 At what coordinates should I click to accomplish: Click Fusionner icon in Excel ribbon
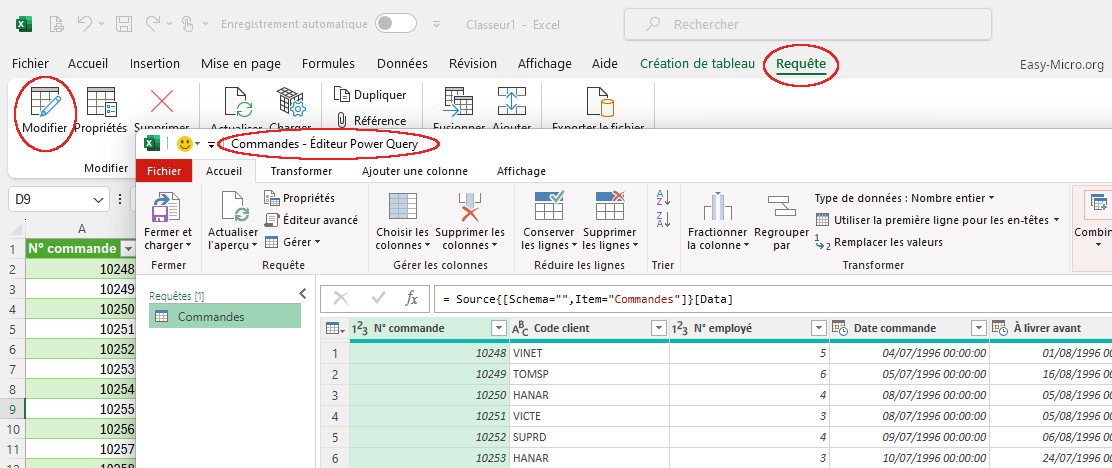tap(458, 102)
